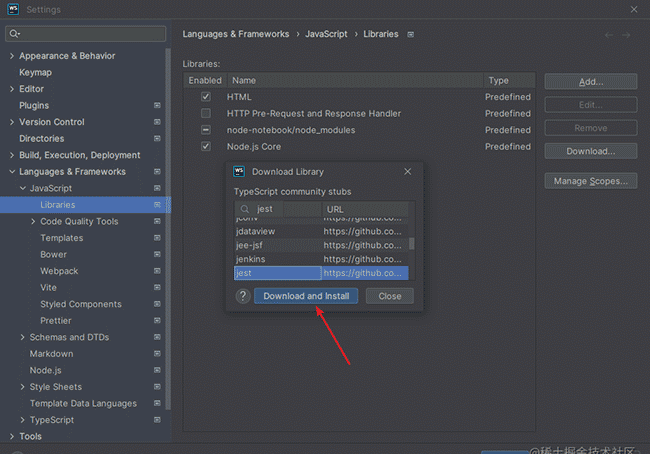This screenshot has height=454, width=650.
Task: Click project settings icon next to Plugins
Action: coord(157,105)
